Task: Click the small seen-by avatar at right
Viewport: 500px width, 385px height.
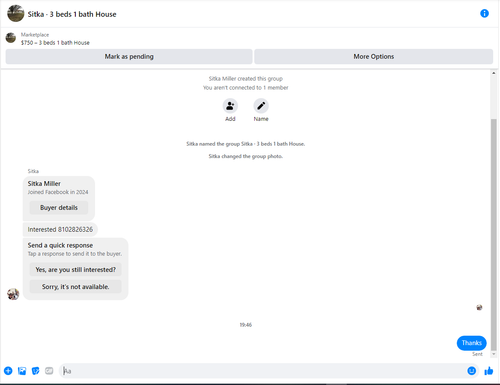Action: 479,307
